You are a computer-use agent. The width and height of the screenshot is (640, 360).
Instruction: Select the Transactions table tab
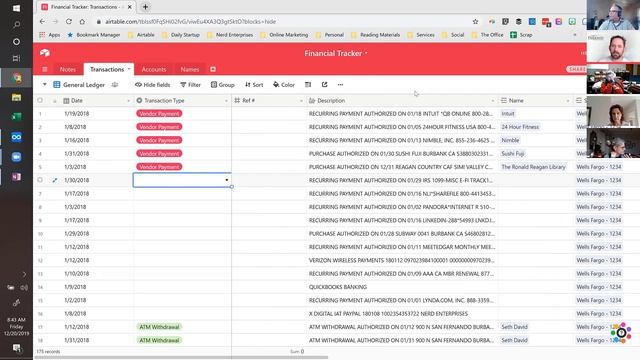click(107, 70)
